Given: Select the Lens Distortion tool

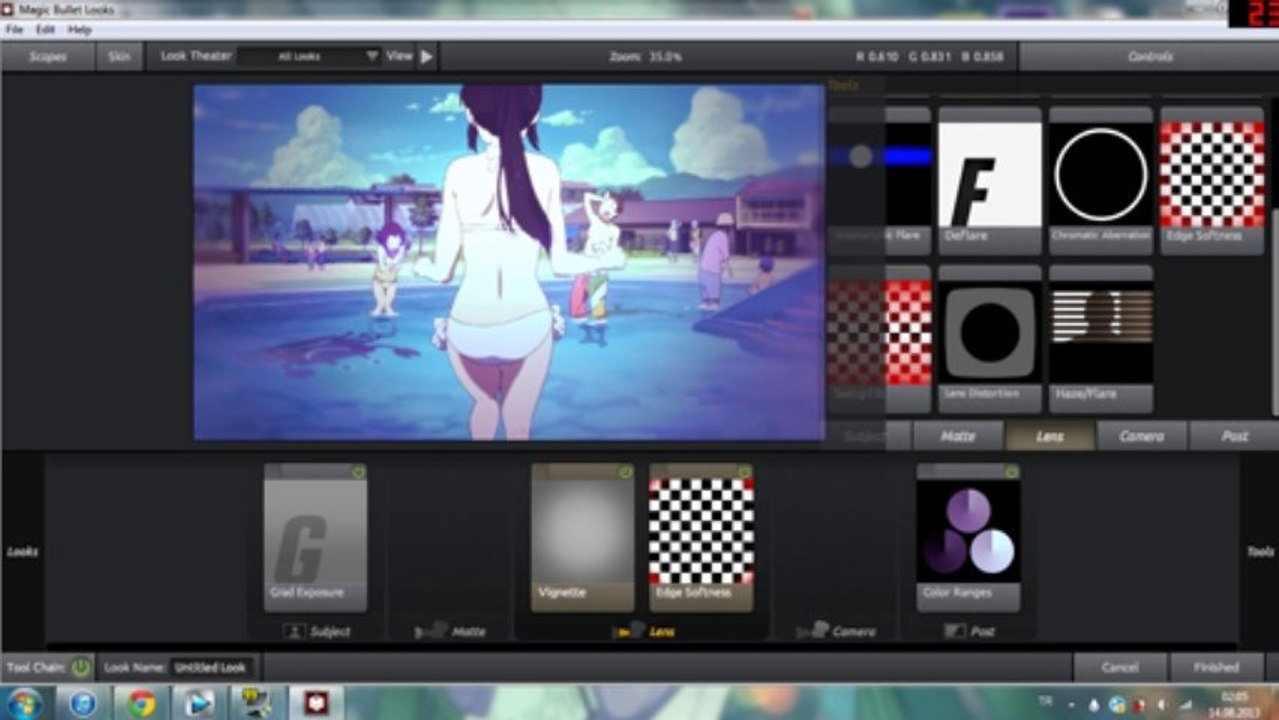Looking at the screenshot, I should (x=989, y=339).
